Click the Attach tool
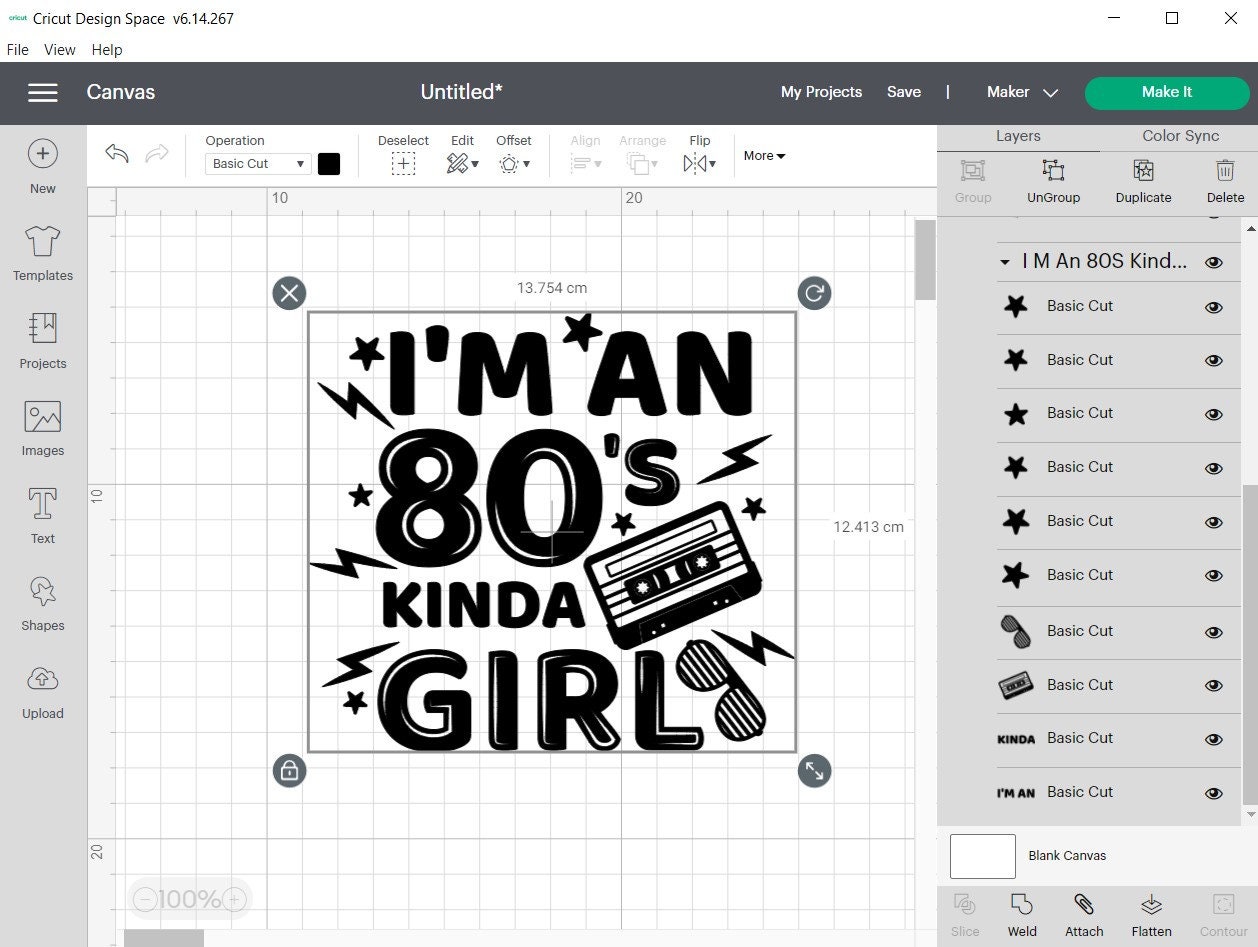This screenshot has width=1258, height=947. [1084, 913]
